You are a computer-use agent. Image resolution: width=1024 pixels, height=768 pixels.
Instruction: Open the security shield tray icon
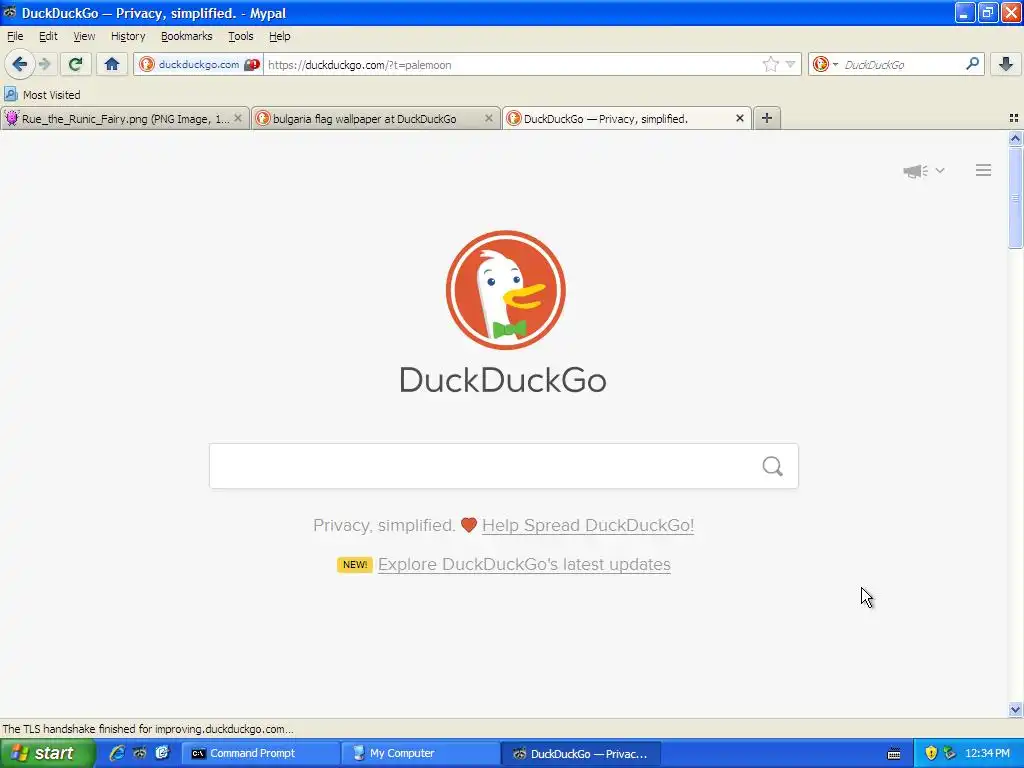tap(931, 753)
